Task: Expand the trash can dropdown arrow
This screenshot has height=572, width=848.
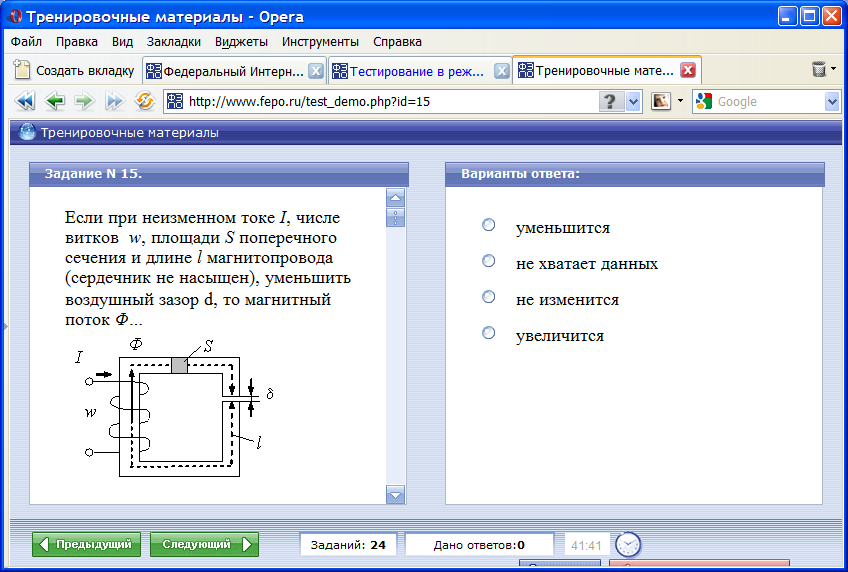Action: coord(833,69)
